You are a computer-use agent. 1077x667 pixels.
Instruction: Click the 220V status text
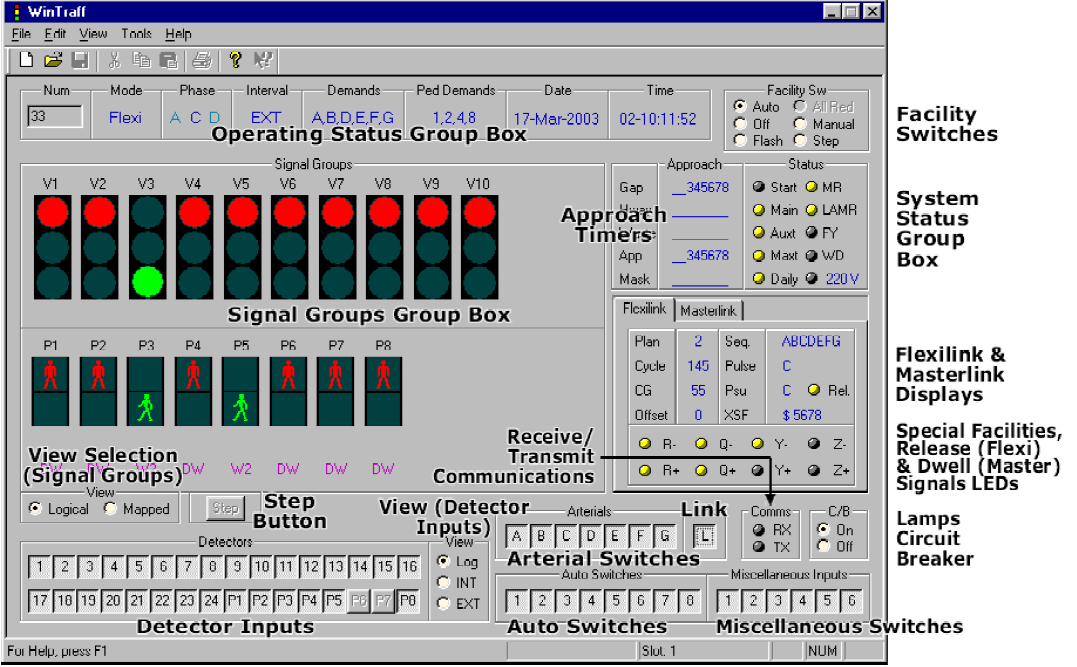(x=842, y=279)
